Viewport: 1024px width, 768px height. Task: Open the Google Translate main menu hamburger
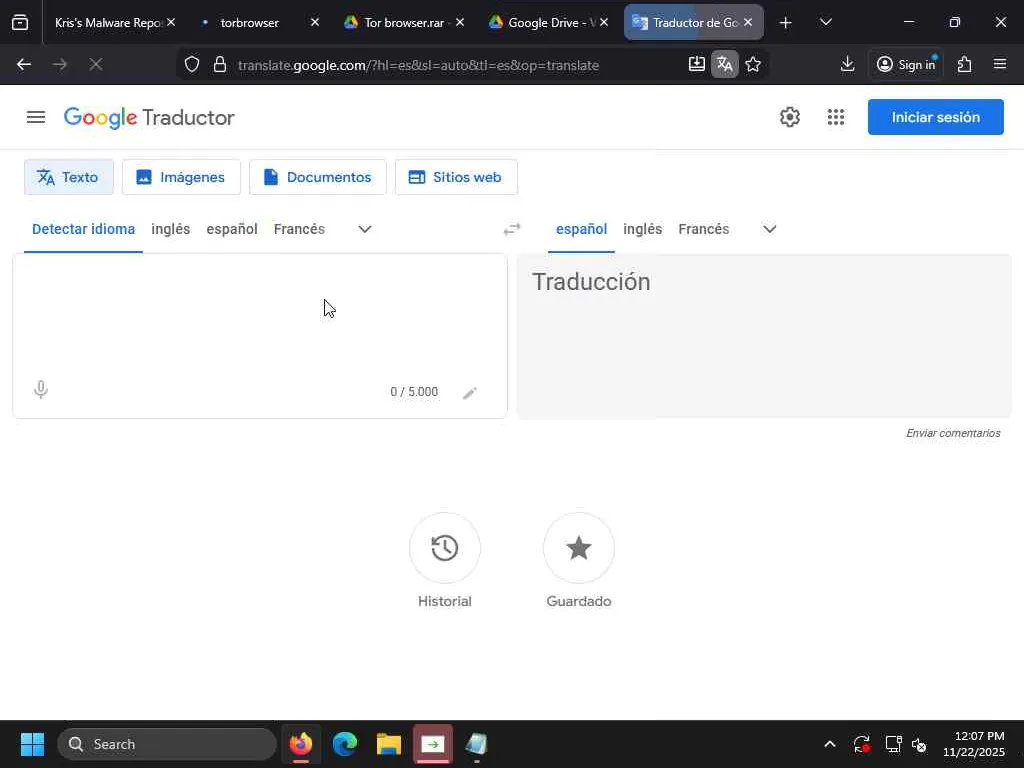[x=36, y=118]
